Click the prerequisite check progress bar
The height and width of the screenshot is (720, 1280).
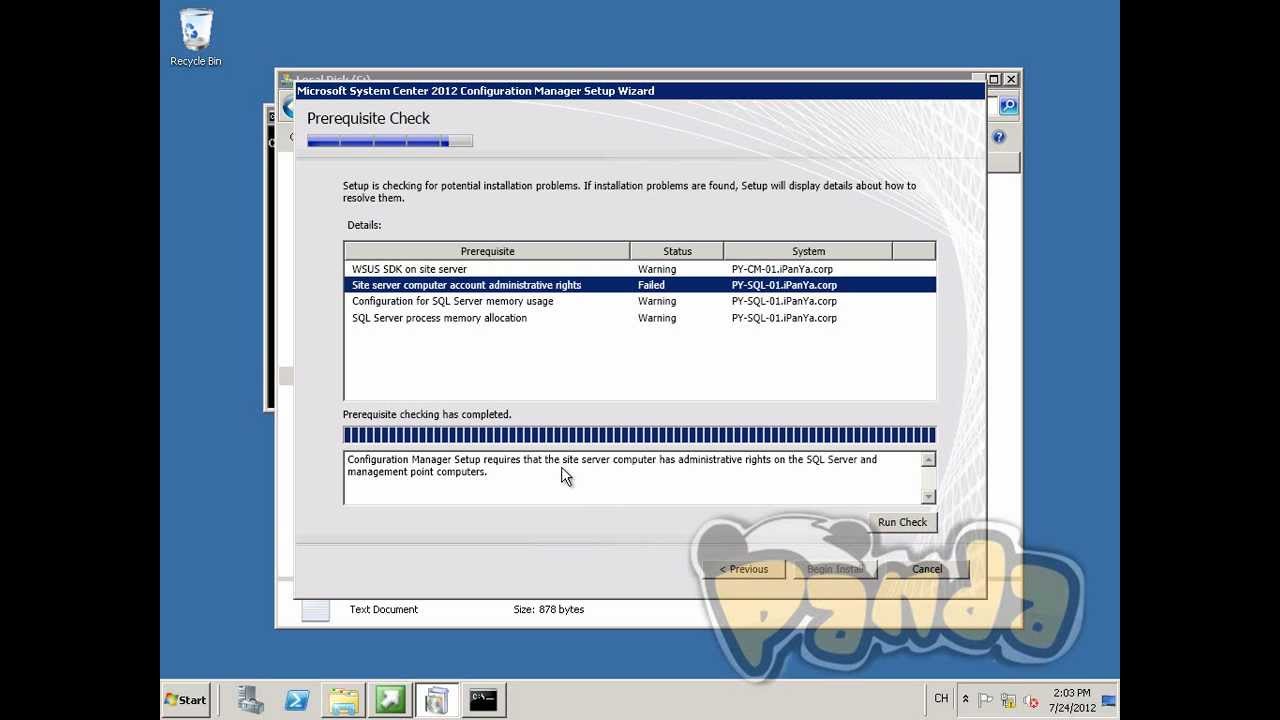coord(640,434)
